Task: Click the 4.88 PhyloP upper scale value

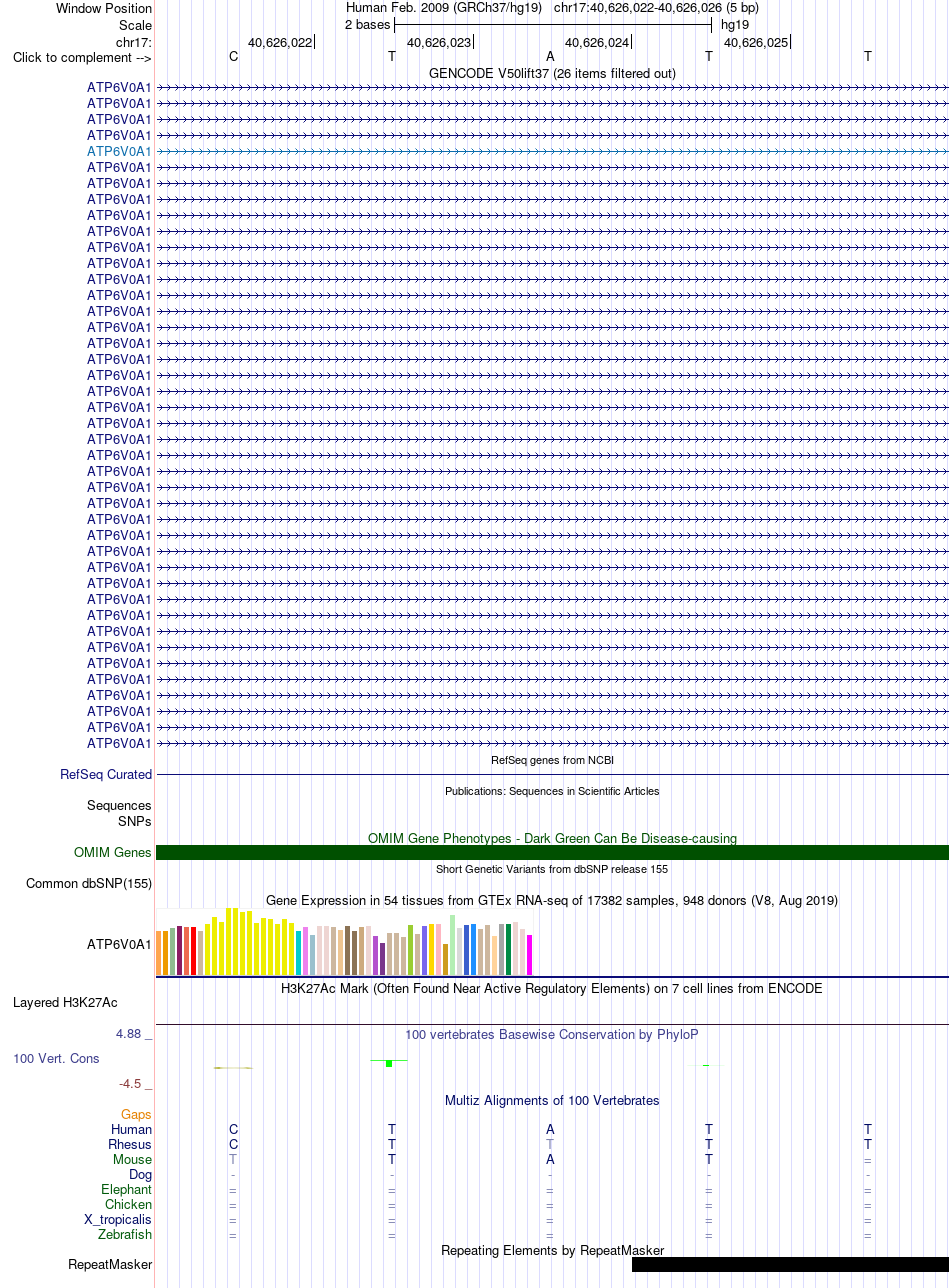Action: click(134, 1034)
